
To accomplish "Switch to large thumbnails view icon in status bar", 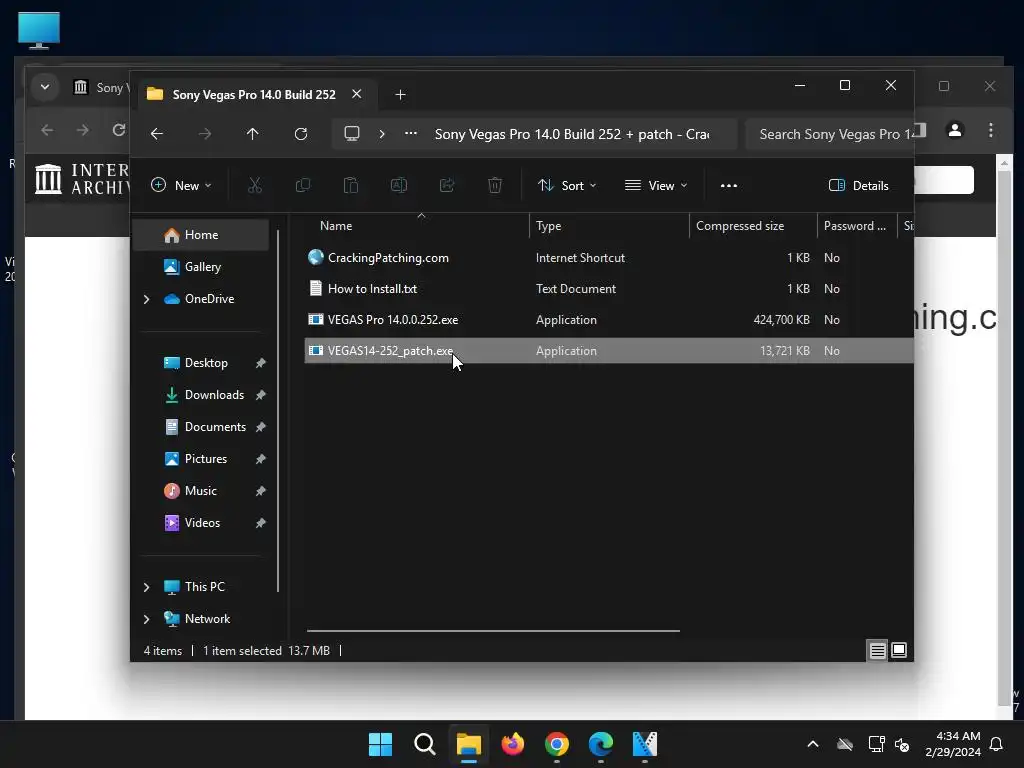I will tap(899, 650).
